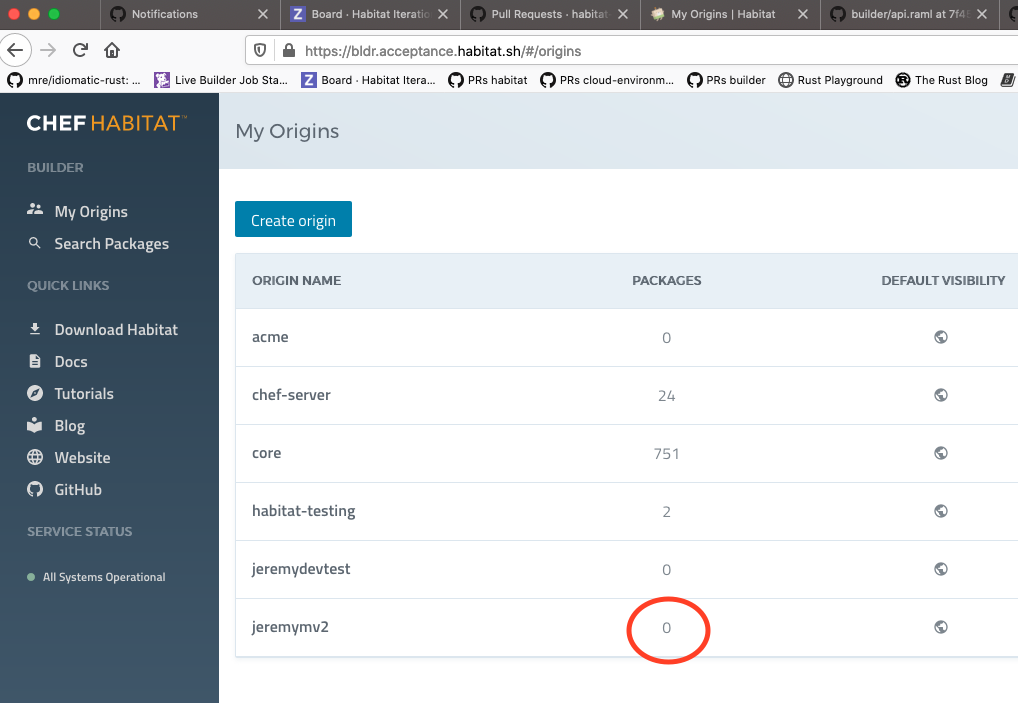Toggle visibility globe for jeremymv2 origin

pos(940,626)
